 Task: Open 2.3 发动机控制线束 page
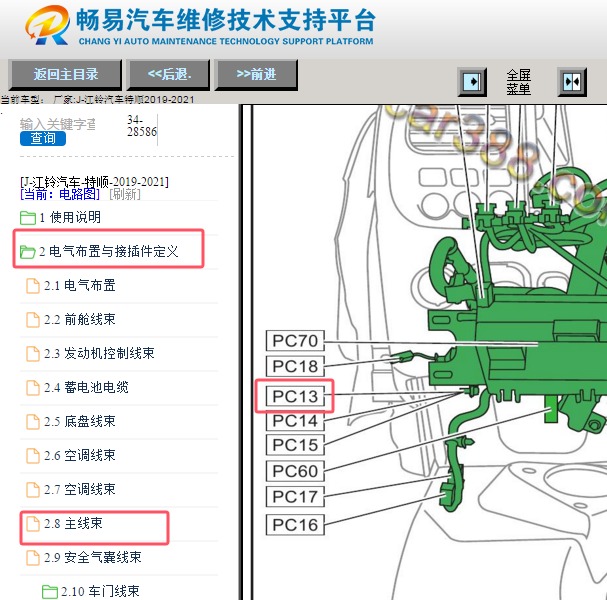click(99, 353)
